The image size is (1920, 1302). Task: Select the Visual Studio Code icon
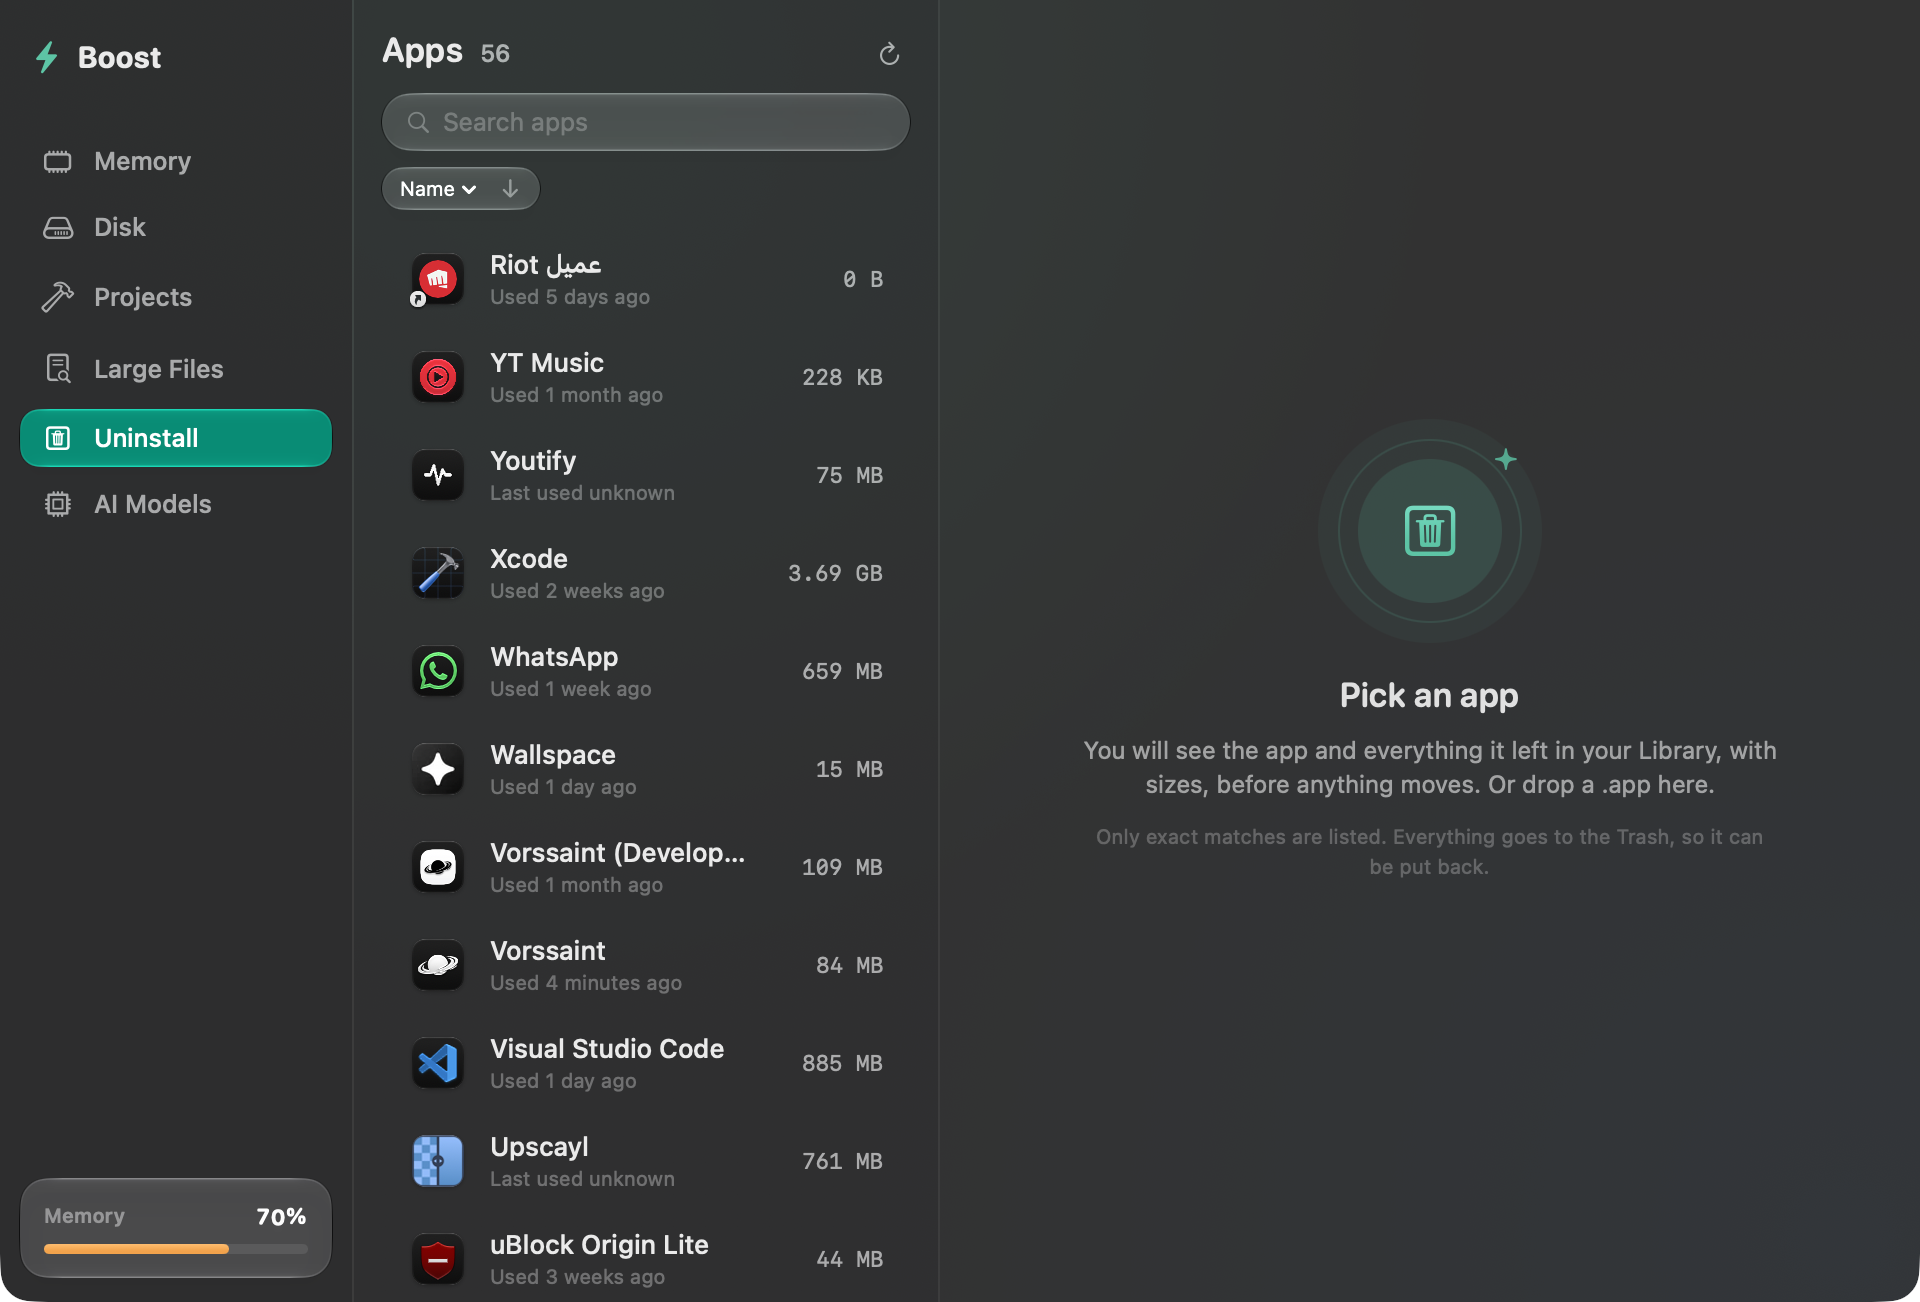click(x=438, y=1063)
